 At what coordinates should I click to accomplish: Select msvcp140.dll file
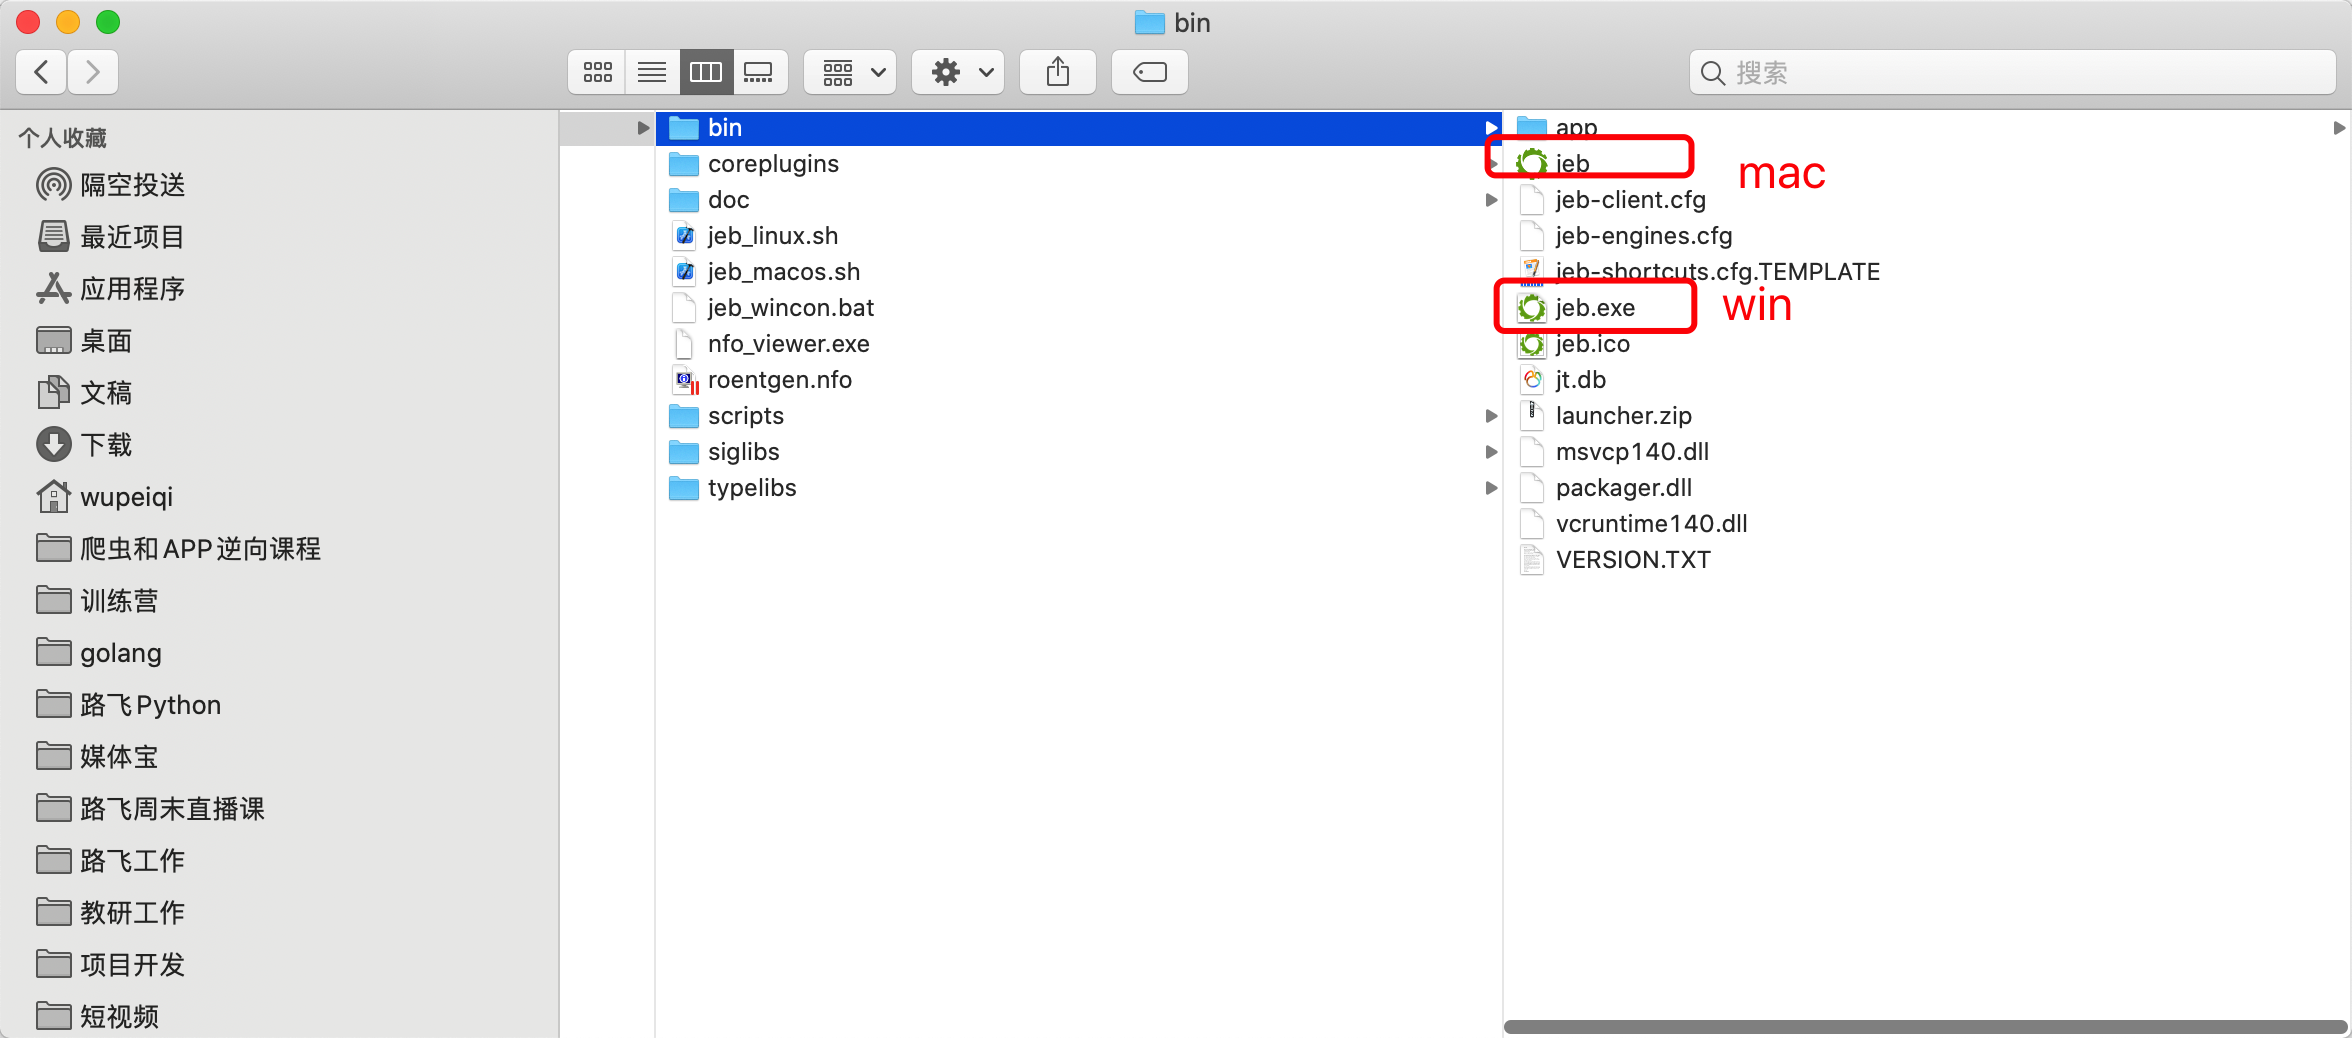[1614, 452]
